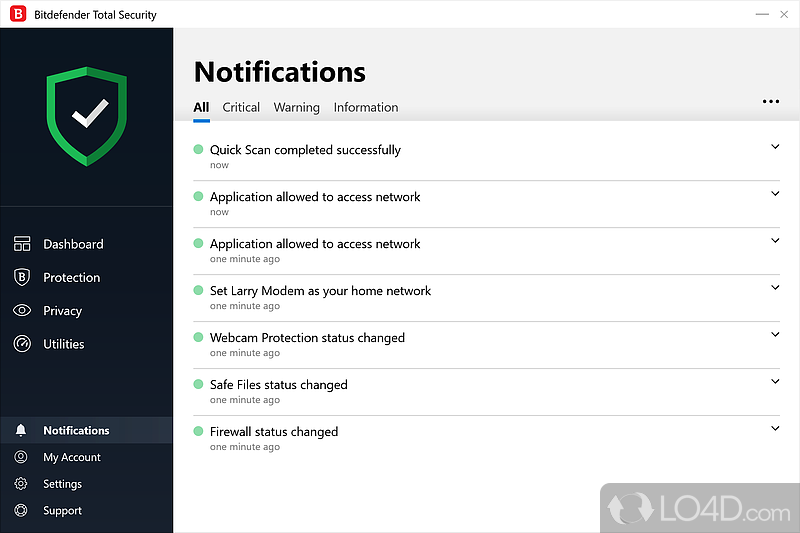The image size is (800, 533).
Task: Expand the Firewall status changed notification
Action: (x=775, y=429)
